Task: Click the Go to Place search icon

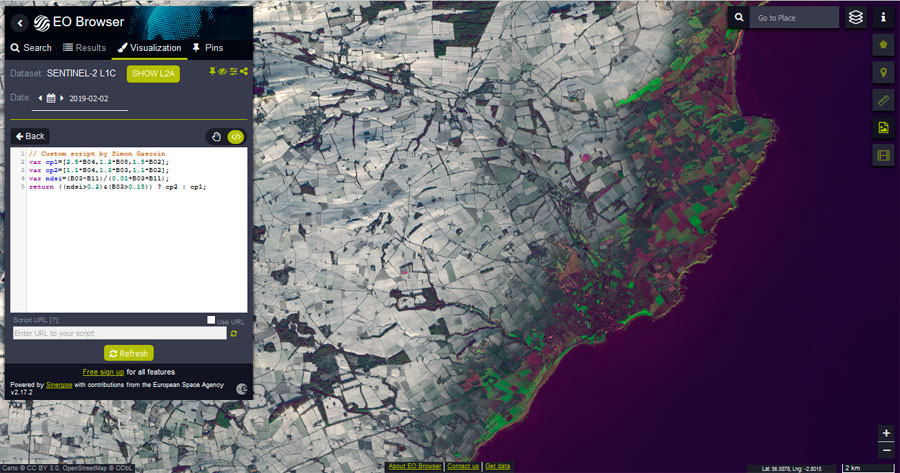Action: click(x=739, y=18)
